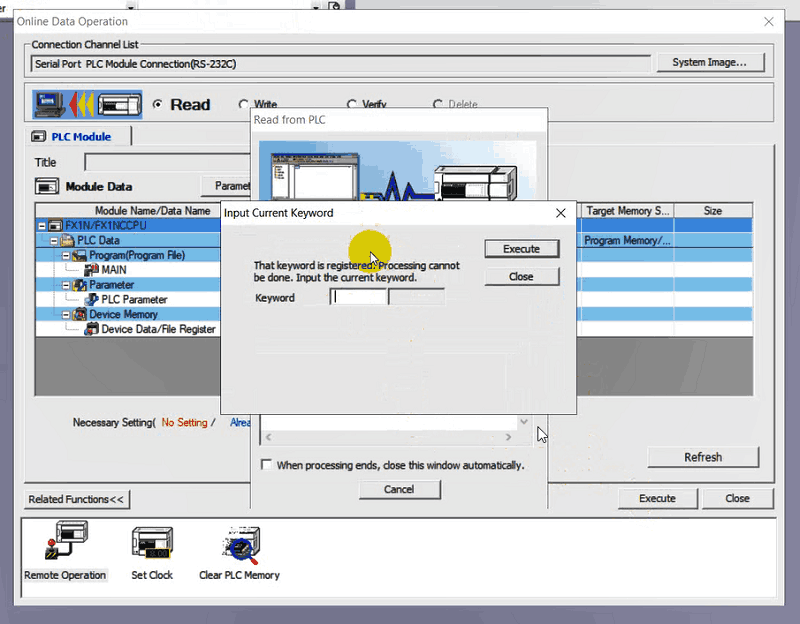
Task: Collapse the FX1N/FX1NCCPU tree node
Action: click(42, 226)
